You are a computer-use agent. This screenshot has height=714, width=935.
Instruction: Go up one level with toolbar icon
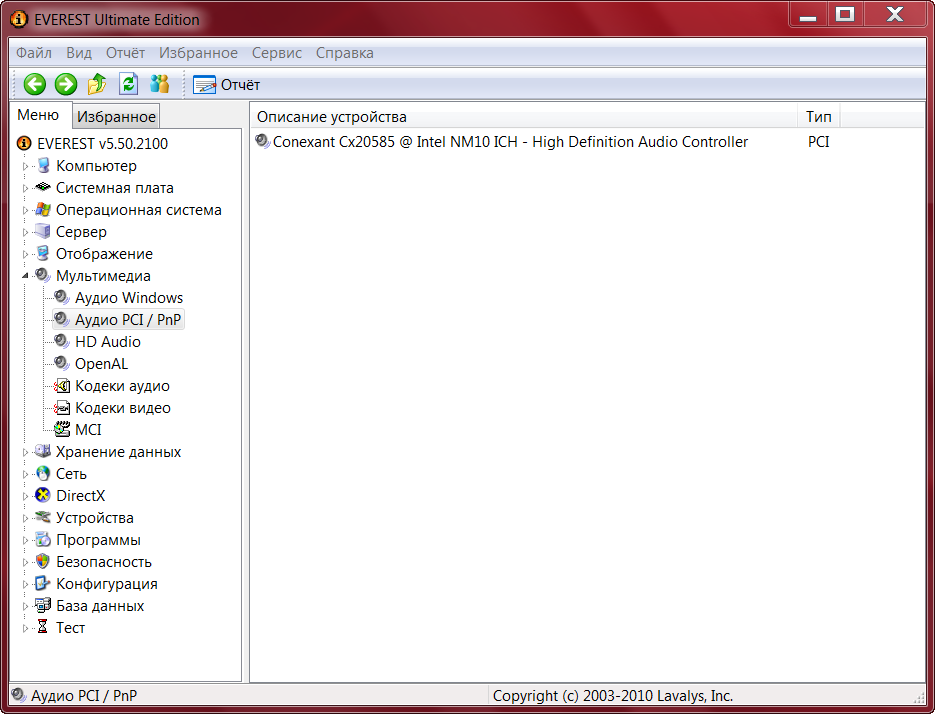pyautogui.click(x=97, y=85)
